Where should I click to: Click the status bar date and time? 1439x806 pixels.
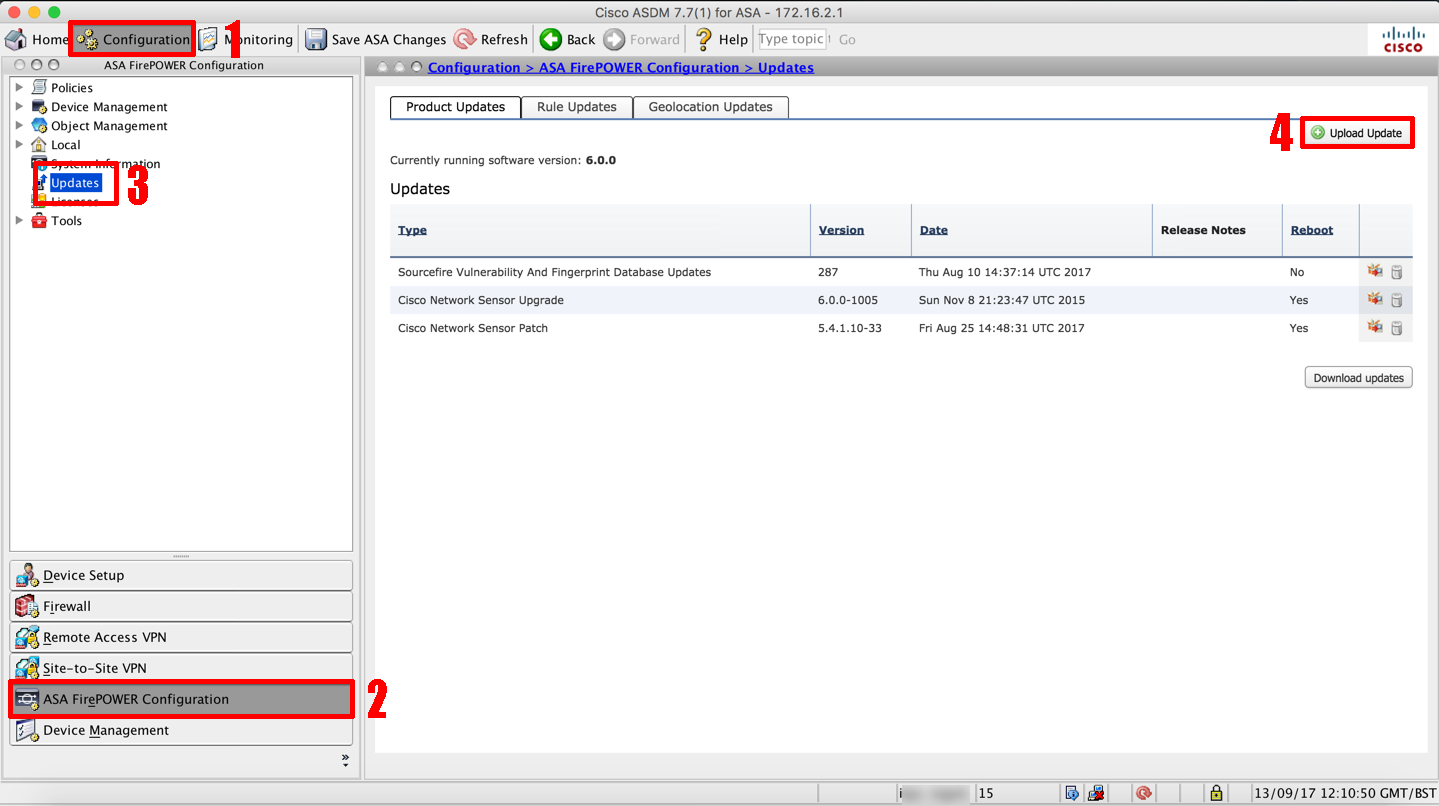(1345, 793)
